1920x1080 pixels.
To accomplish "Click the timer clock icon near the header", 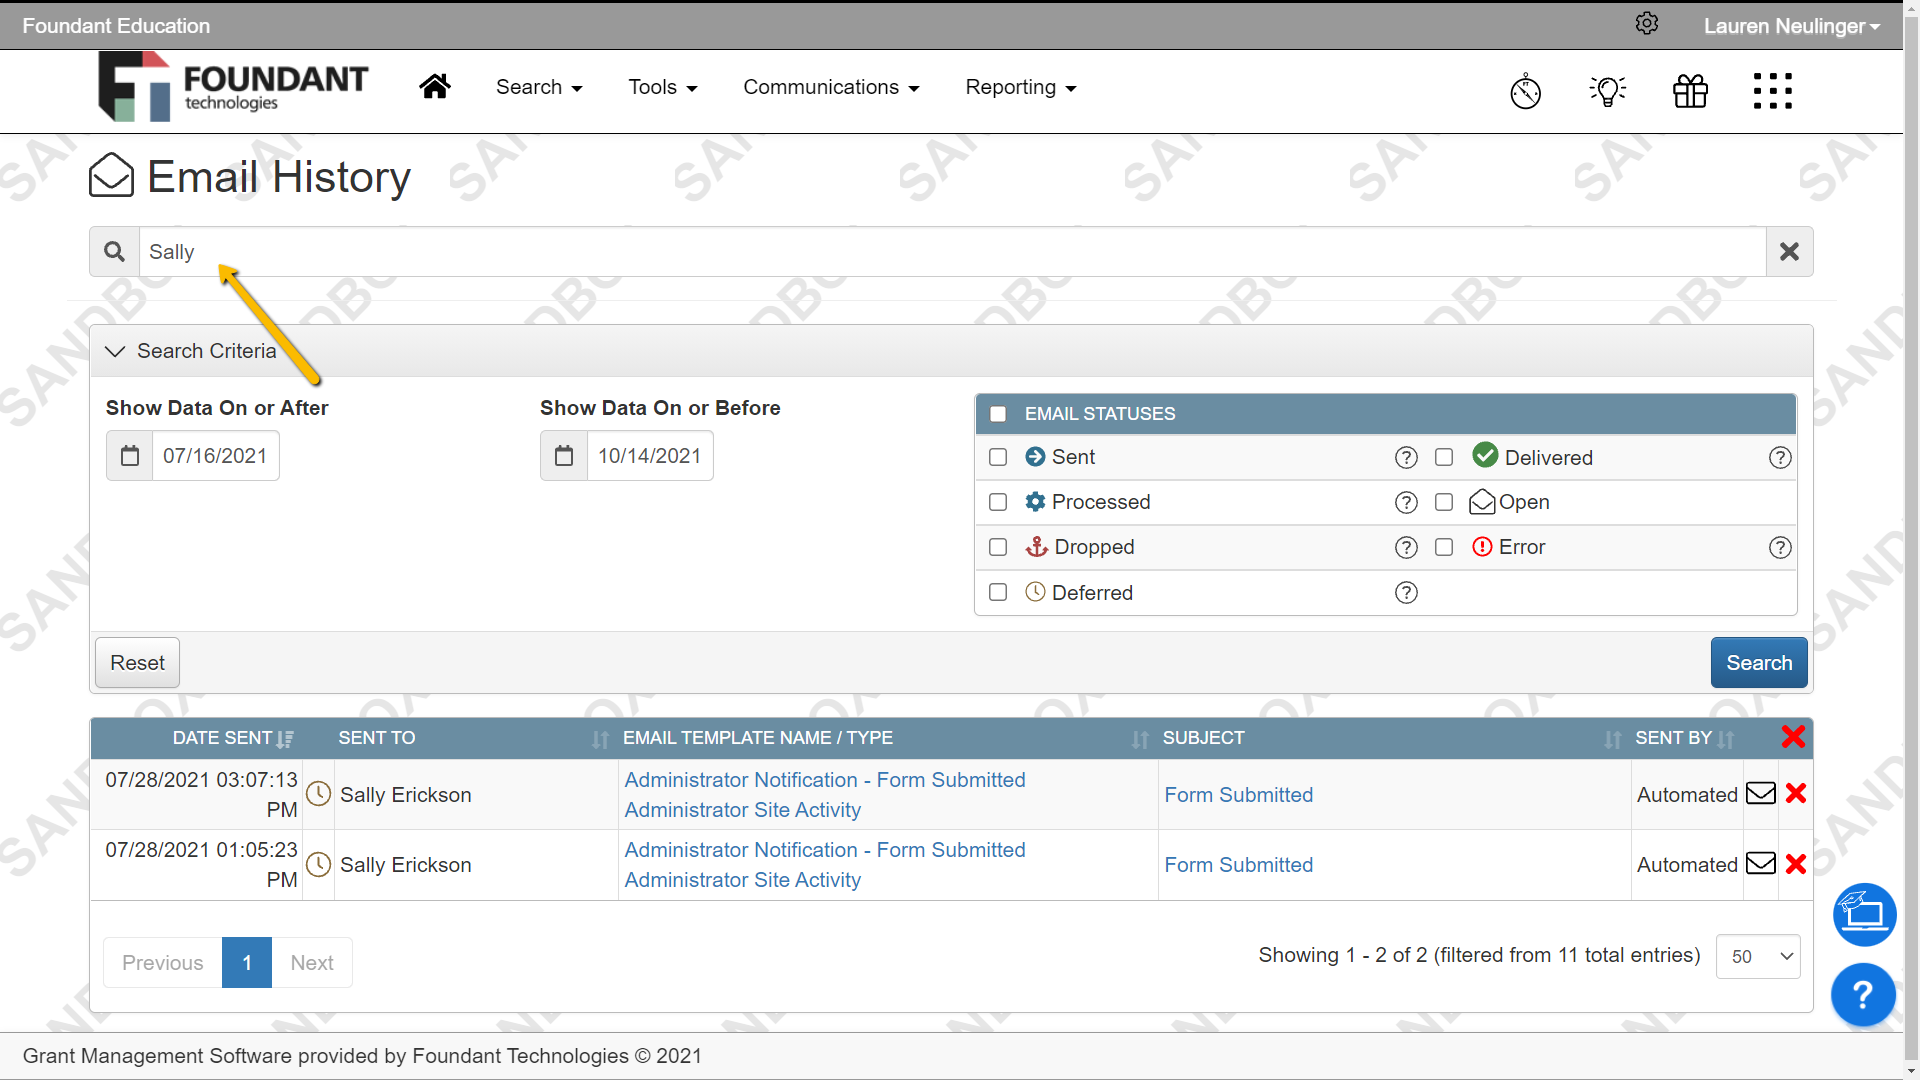I will click(1525, 91).
